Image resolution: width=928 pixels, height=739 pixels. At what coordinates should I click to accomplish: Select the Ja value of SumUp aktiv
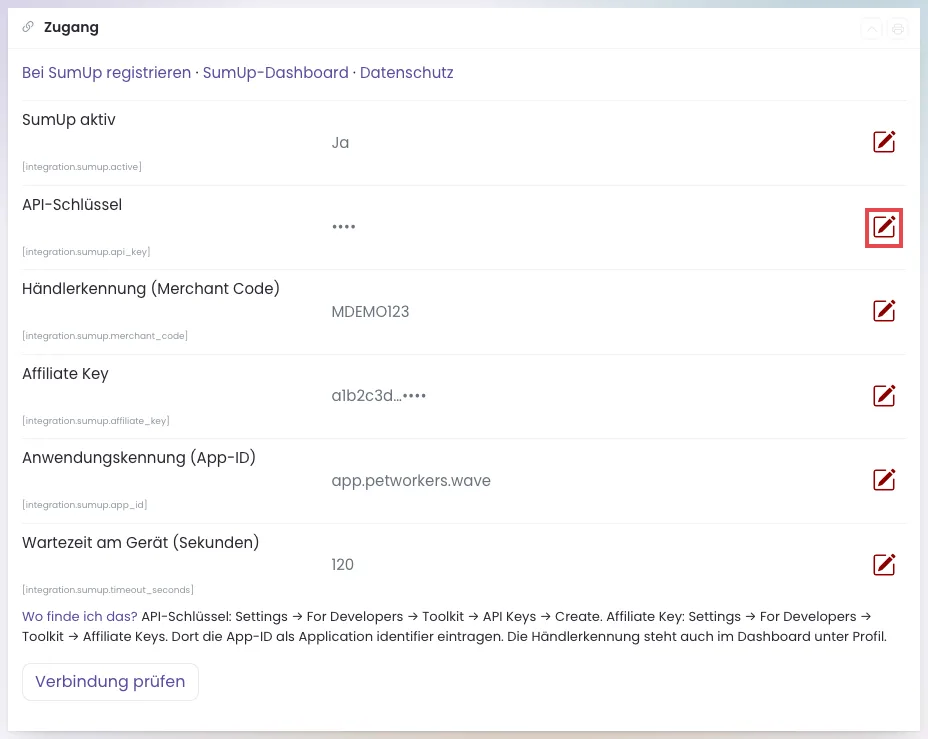coord(340,143)
